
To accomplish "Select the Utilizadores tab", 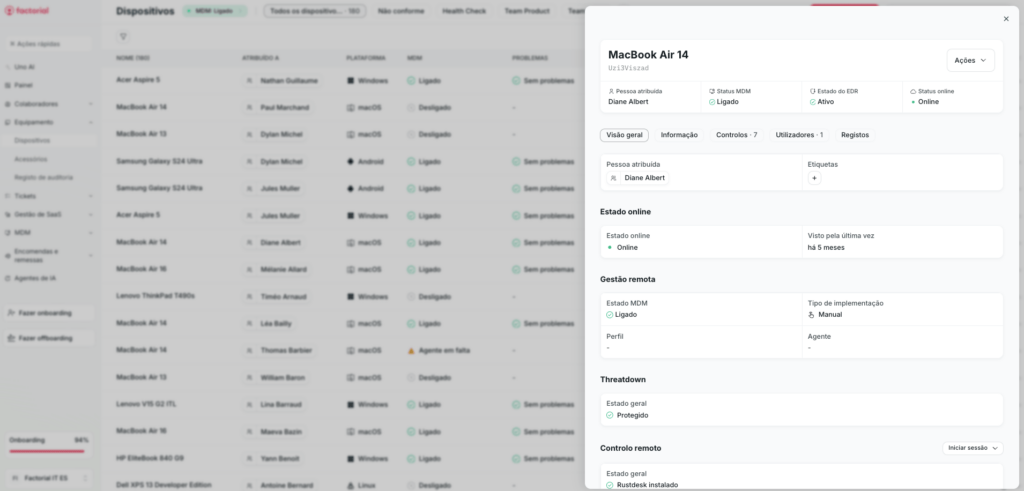I will pos(799,135).
